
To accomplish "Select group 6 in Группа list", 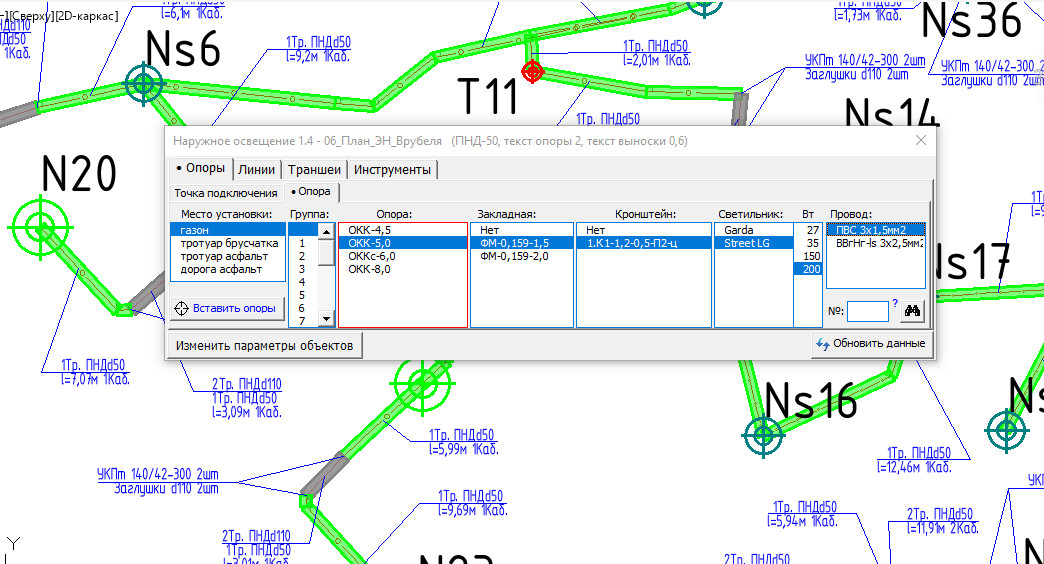I will coord(304,308).
